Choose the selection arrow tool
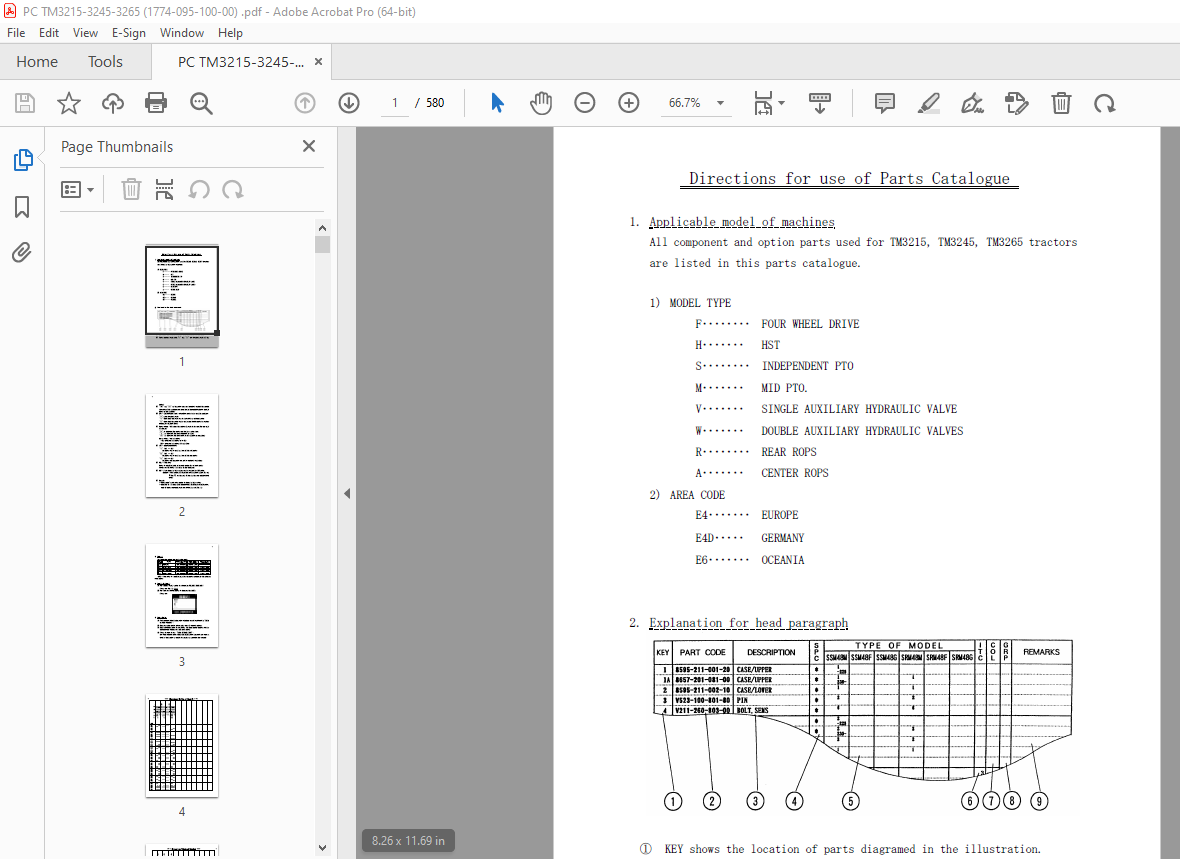This screenshot has height=859, width=1180. (x=497, y=103)
